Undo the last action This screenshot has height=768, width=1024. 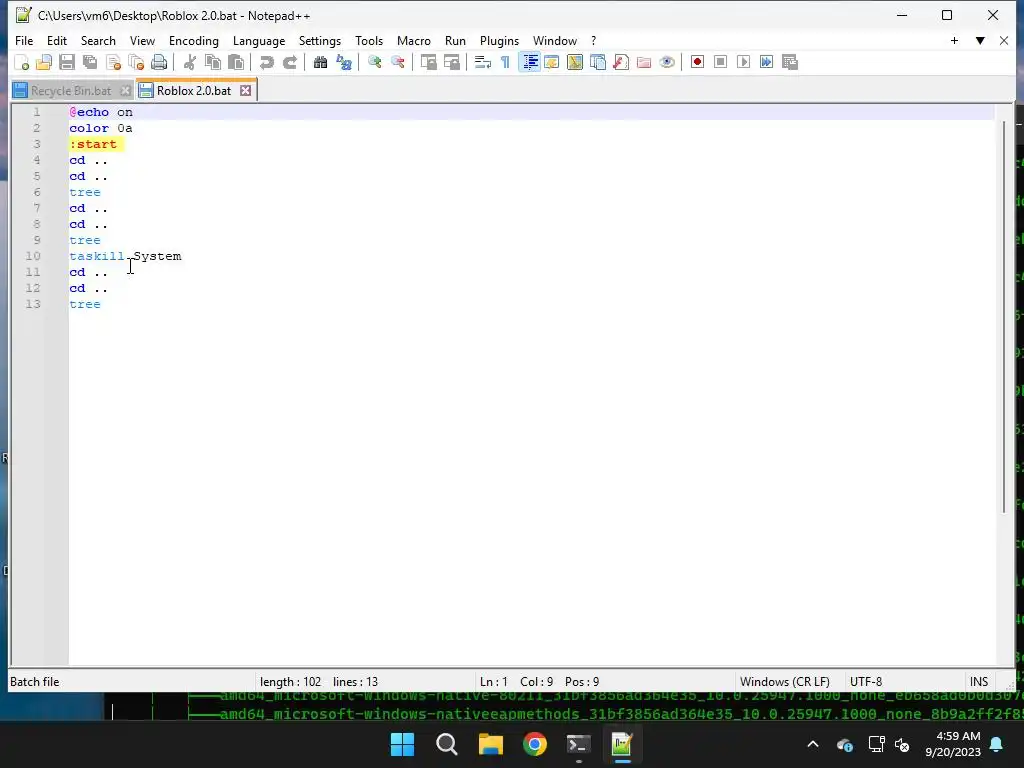click(x=266, y=62)
